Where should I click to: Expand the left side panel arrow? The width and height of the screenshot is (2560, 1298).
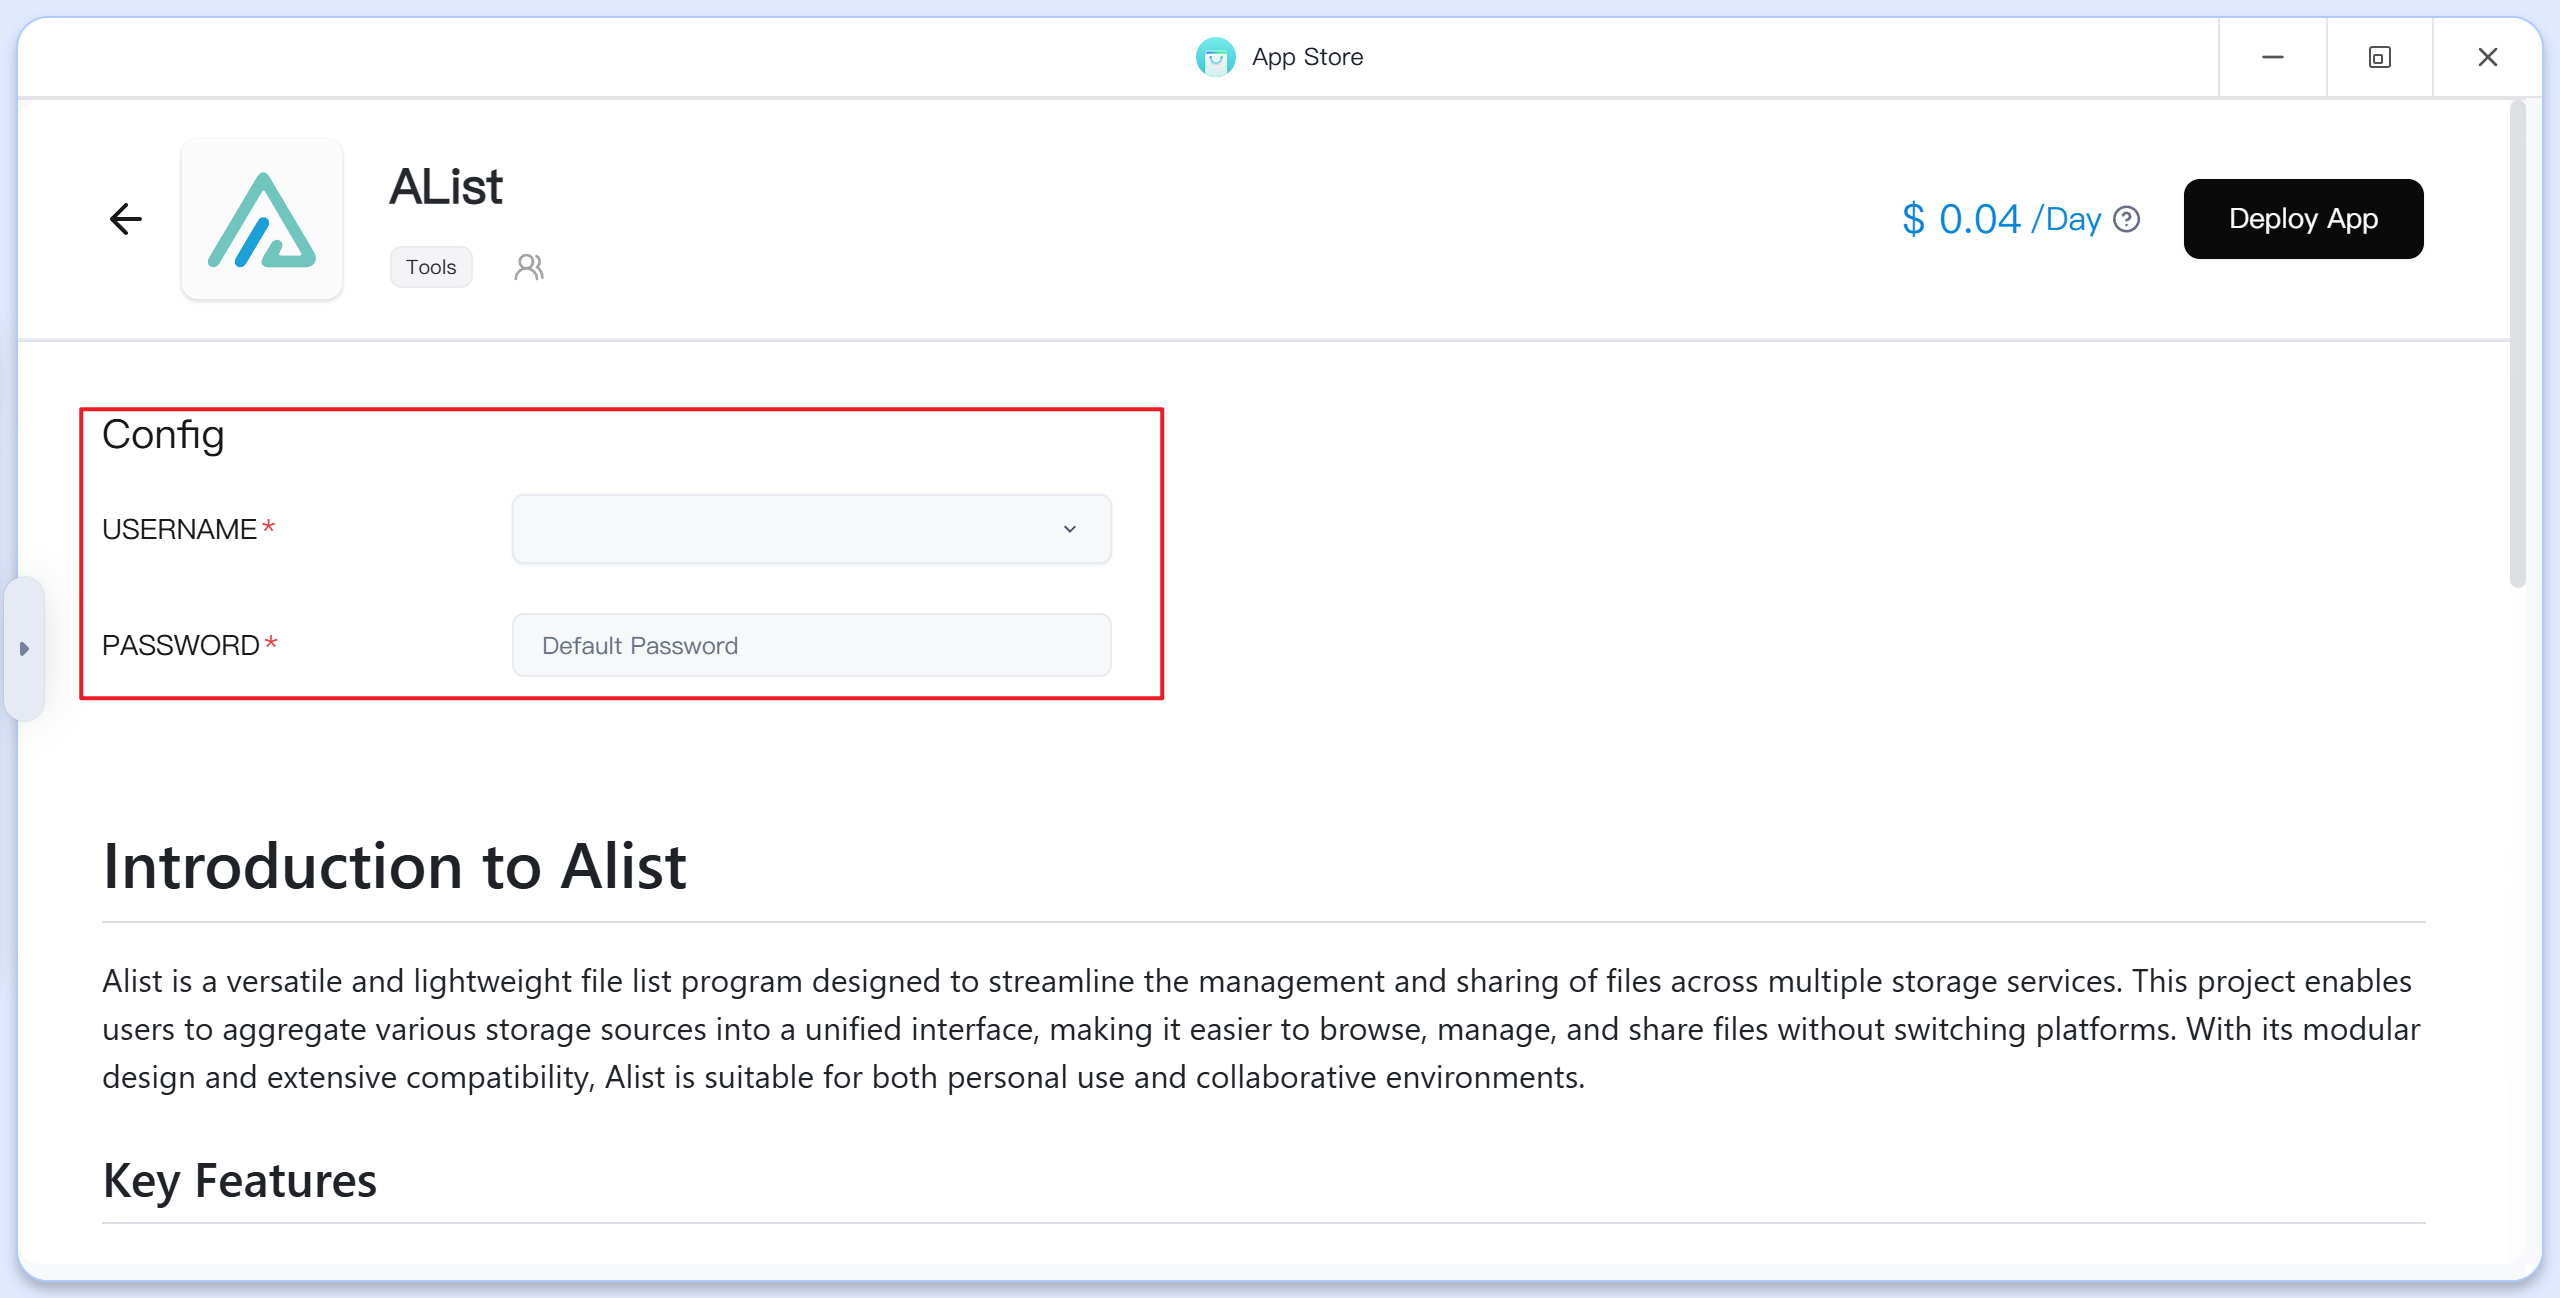tap(24, 649)
